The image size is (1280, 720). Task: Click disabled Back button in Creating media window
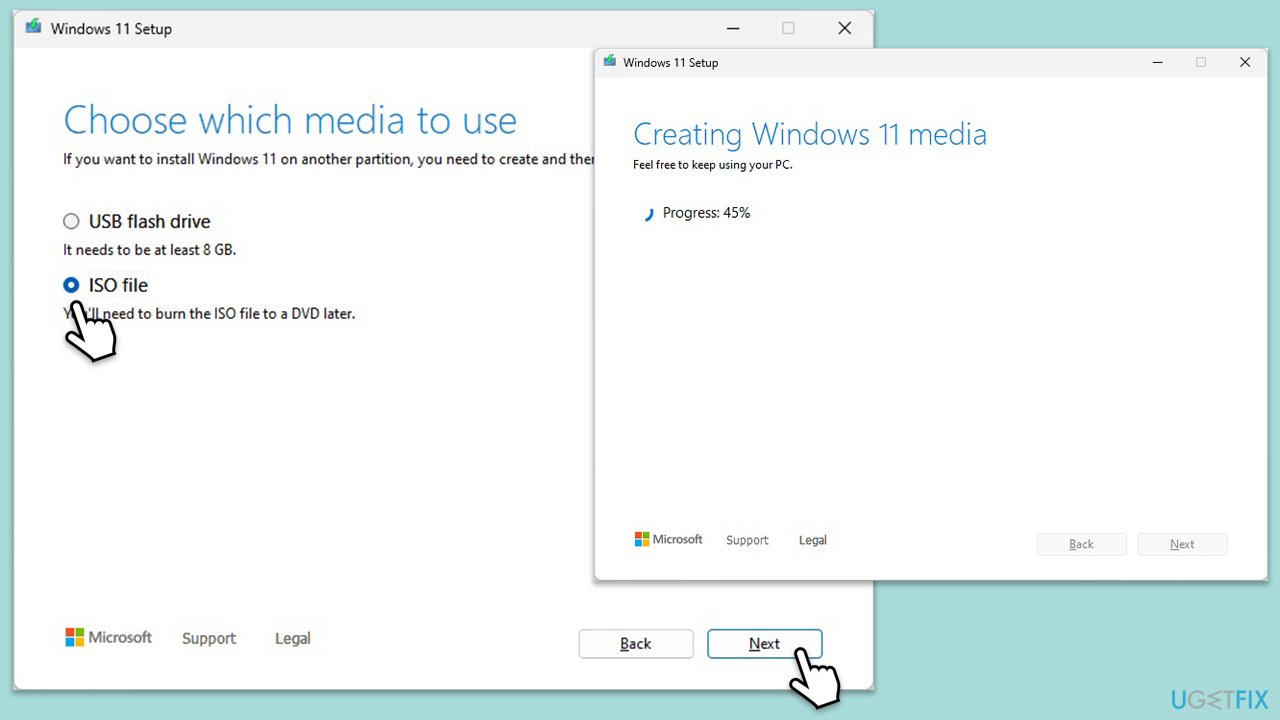1082,544
